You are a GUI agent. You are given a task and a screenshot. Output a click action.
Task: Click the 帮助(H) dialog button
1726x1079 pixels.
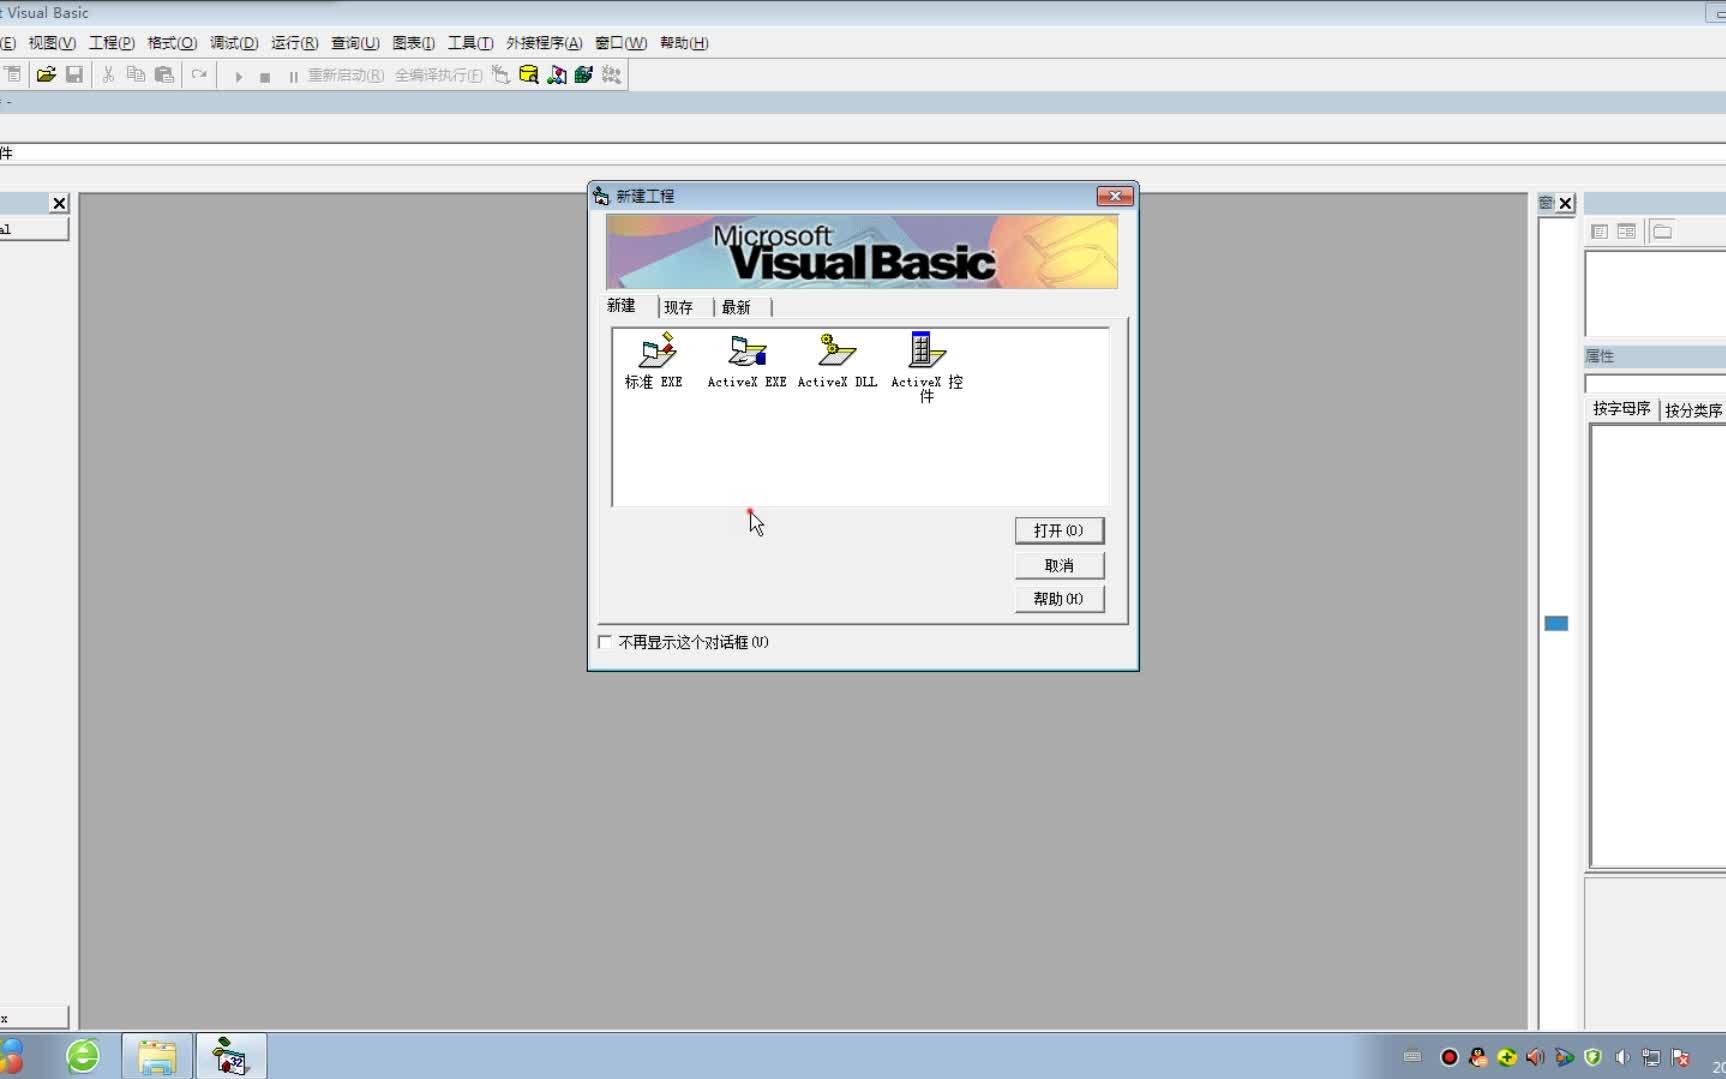1059,599
